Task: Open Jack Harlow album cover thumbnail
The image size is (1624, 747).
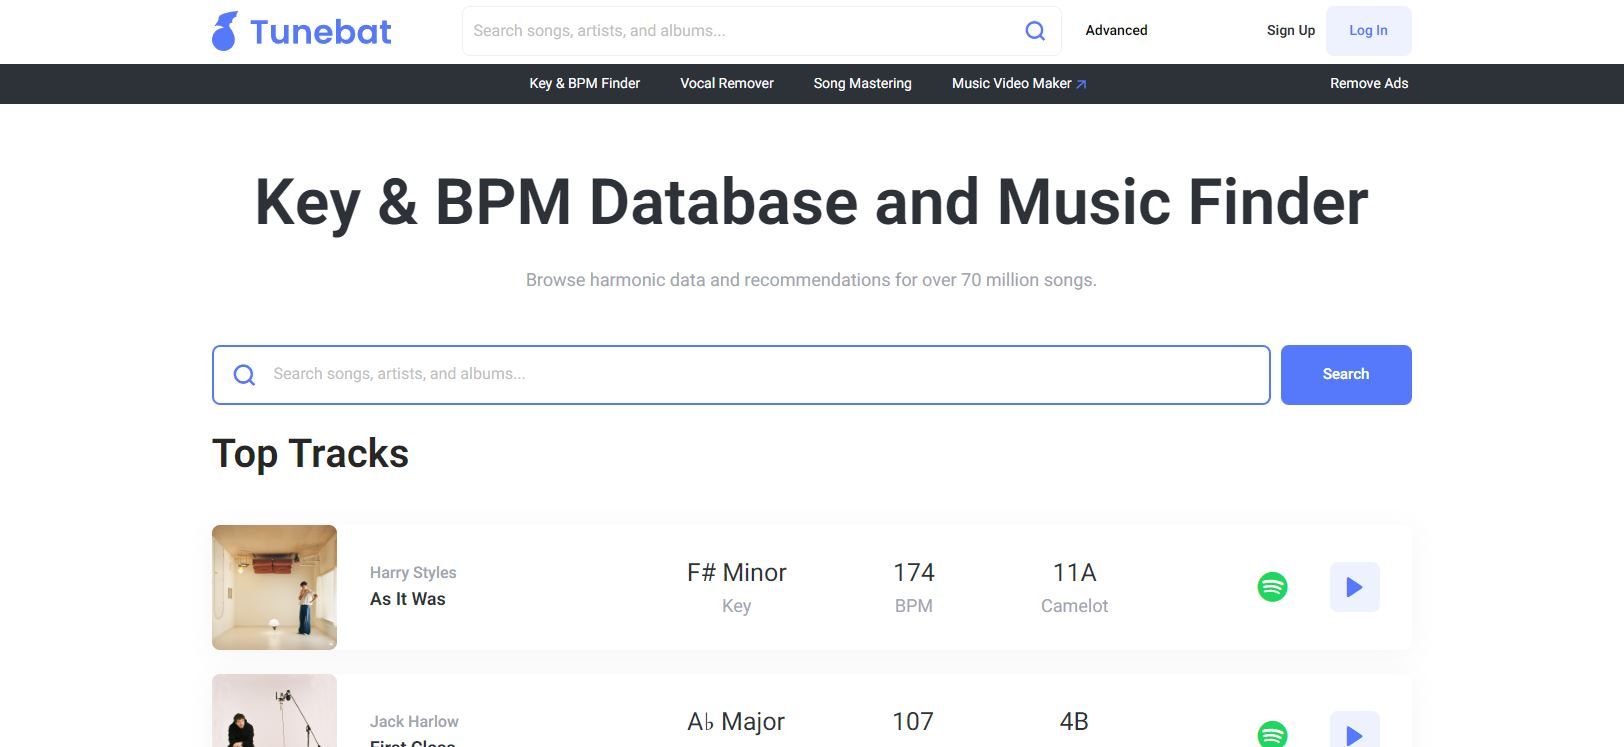Action: 274,710
